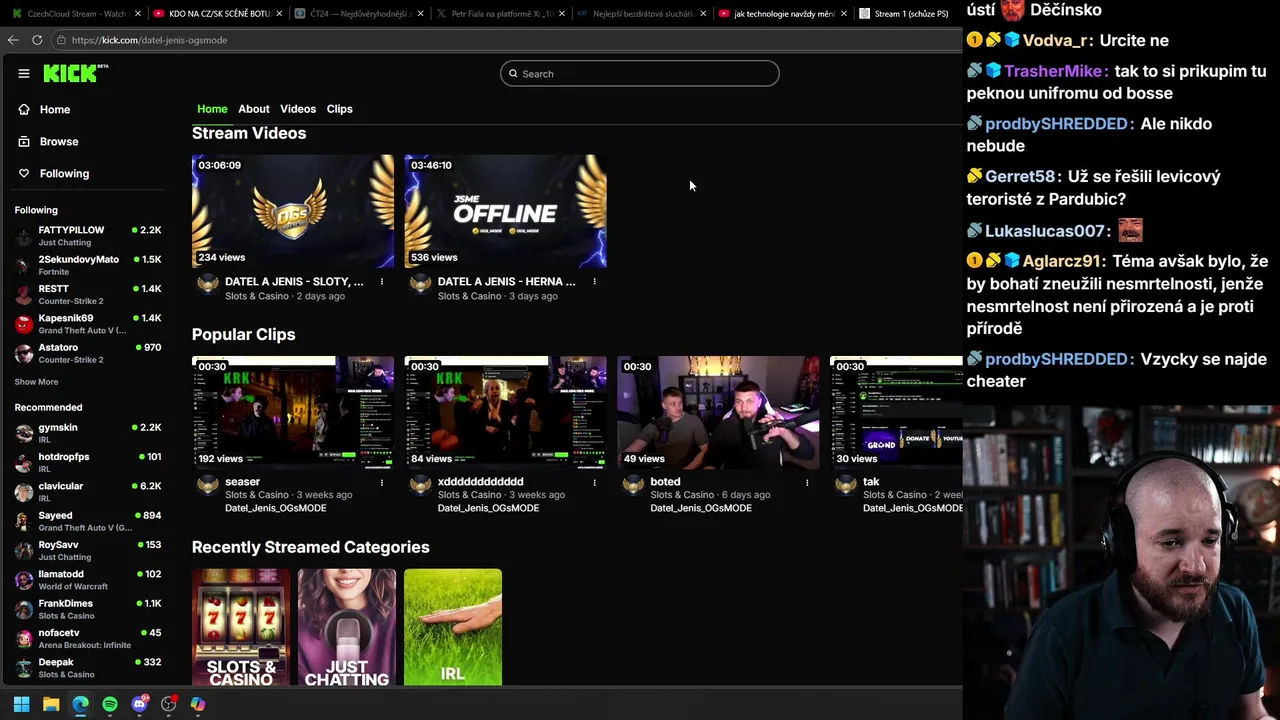Image resolution: width=1280 pixels, height=720 pixels.
Task: Expand Show More under Following
Action: pyautogui.click(x=36, y=382)
